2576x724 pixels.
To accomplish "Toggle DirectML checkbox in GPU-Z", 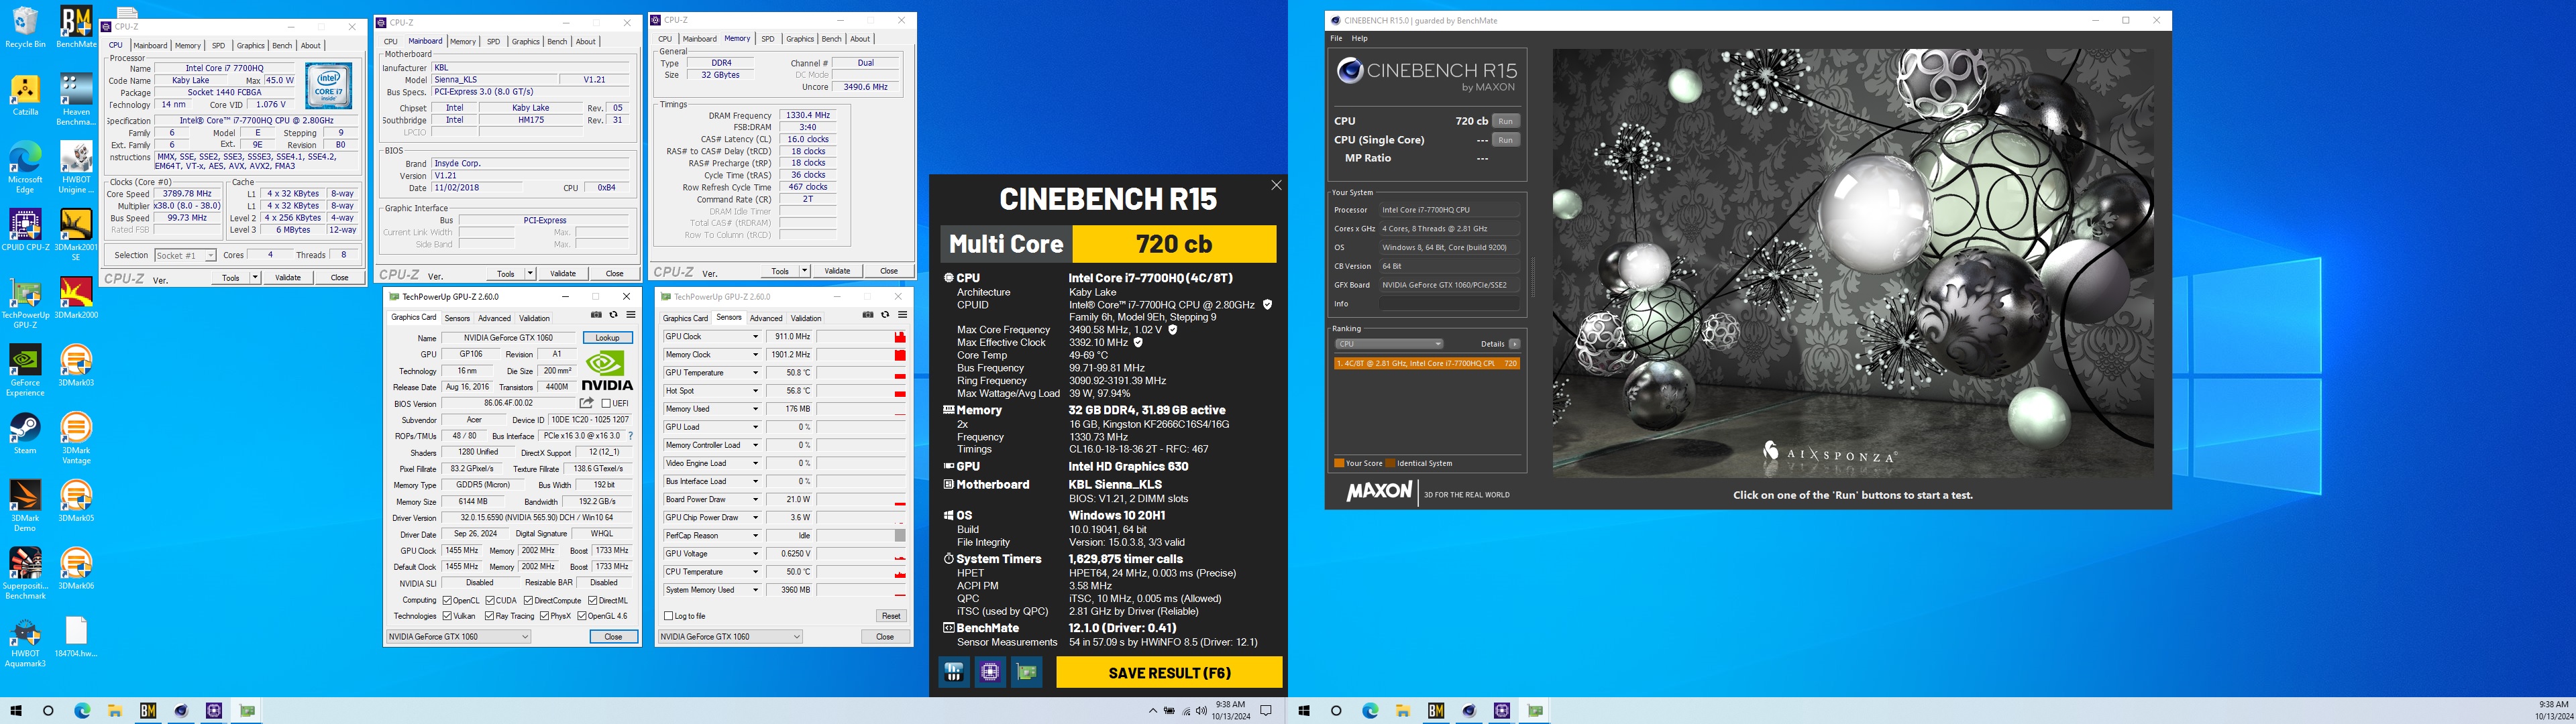I will (x=592, y=600).
